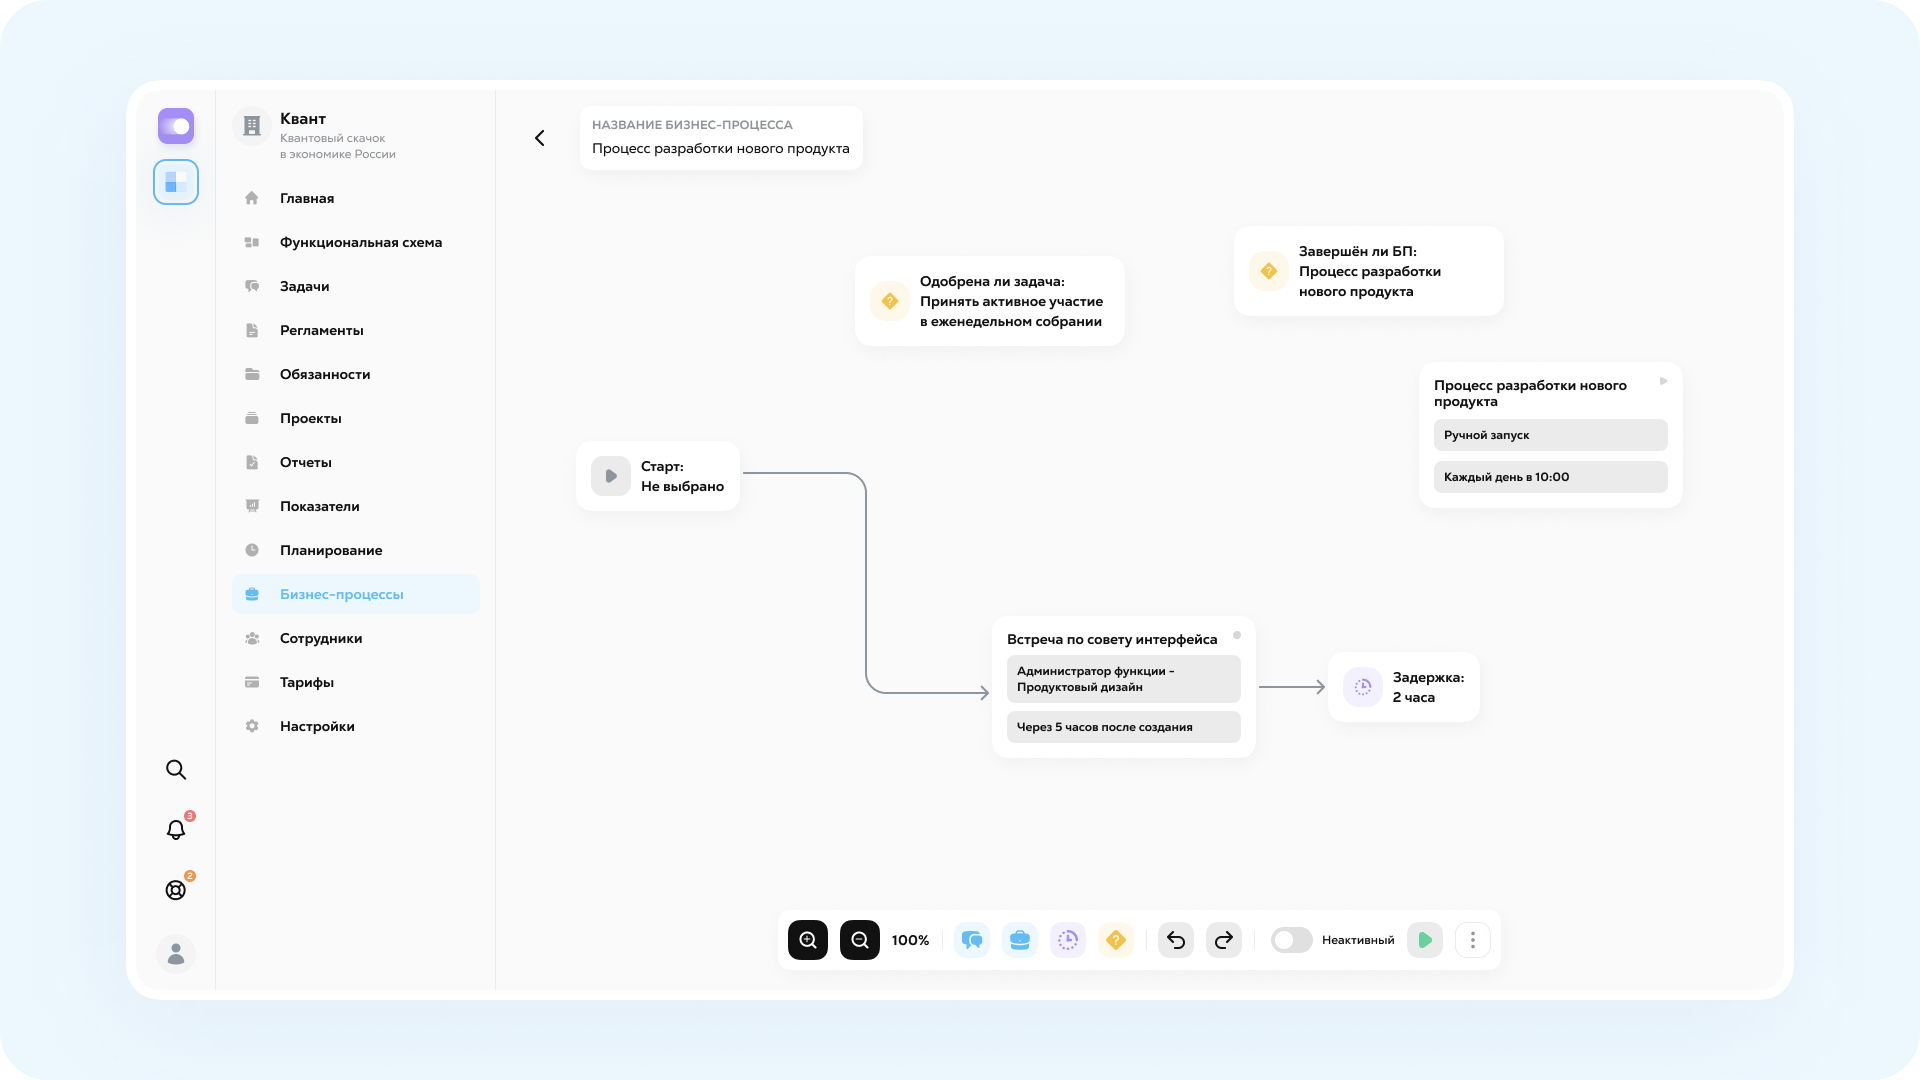Open Сотрудники section in sidebar

point(320,638)
